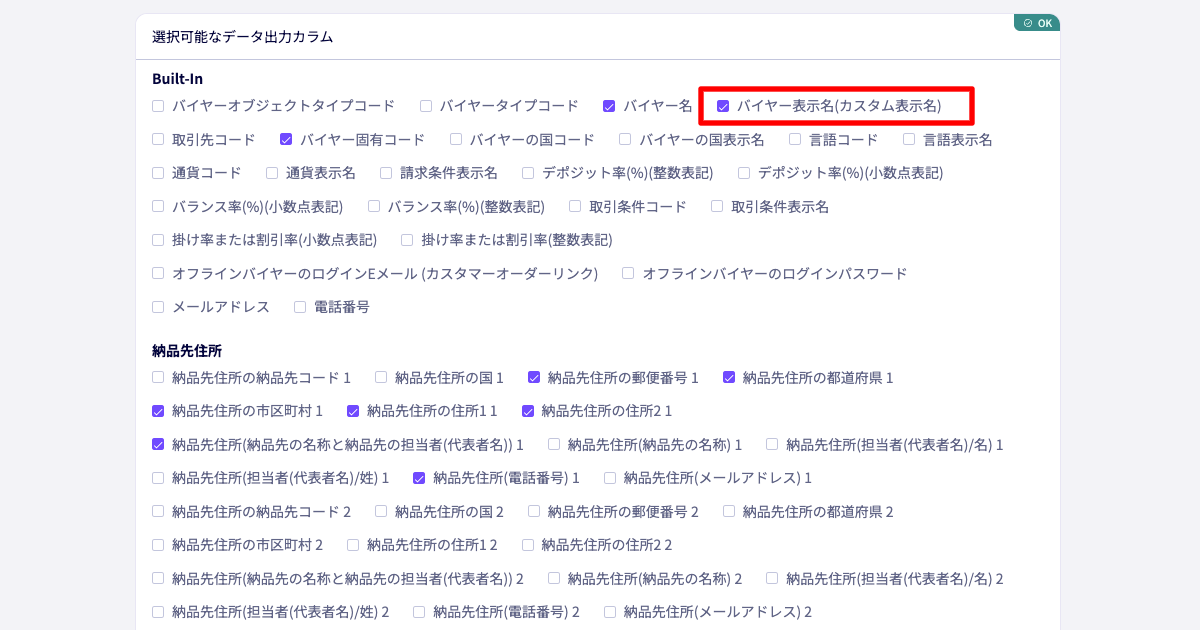This screenshot has width=1200, height=630.
Task: Check 納品先住所の納品先コード 1 checkbox
Action: click(x=158, y=377)
